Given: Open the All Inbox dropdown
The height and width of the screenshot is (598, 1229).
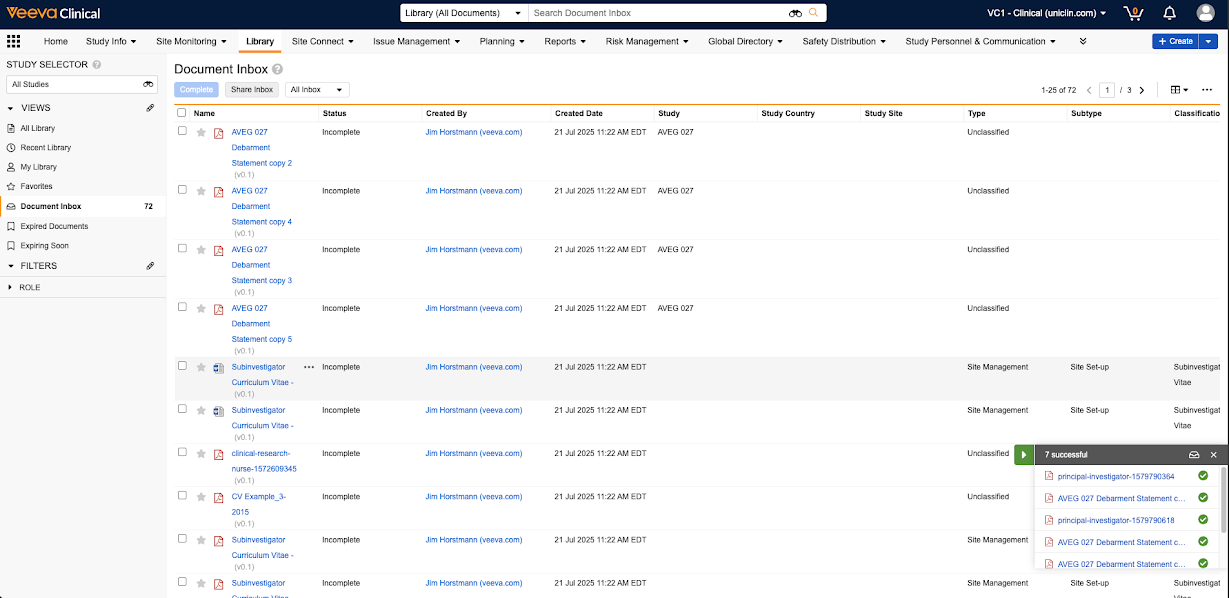Looking at the screenshot, I should tap(317, 90).
